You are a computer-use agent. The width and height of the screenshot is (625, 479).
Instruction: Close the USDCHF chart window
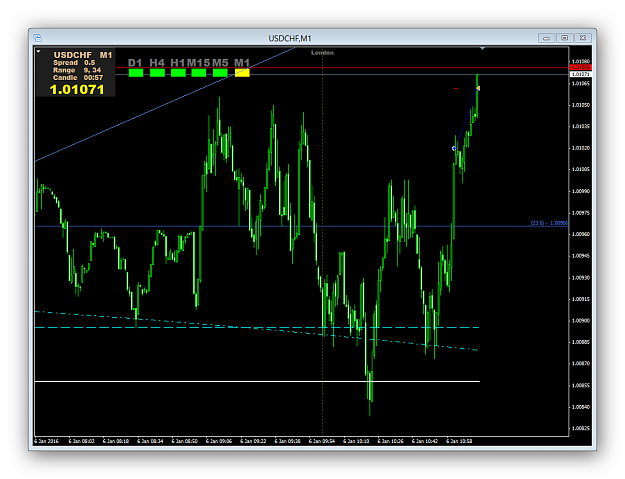point(583,38)
